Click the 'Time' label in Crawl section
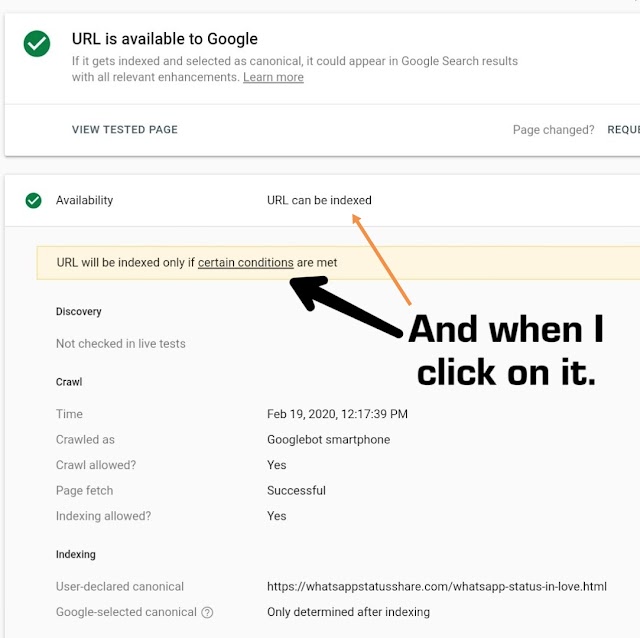The height and width of the screenshot is (638, 640). pyautogui.click(x=69, y=414)
